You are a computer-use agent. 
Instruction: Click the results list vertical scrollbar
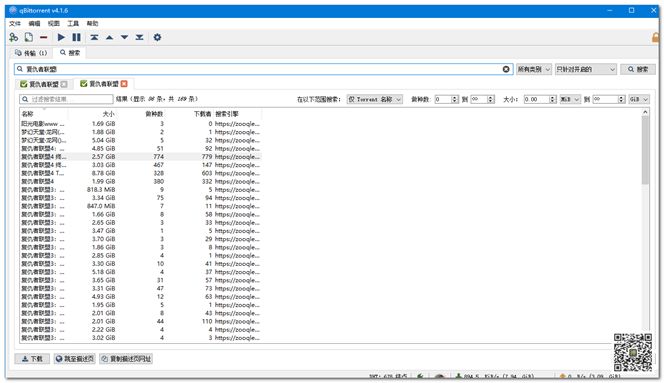[645, 219]
